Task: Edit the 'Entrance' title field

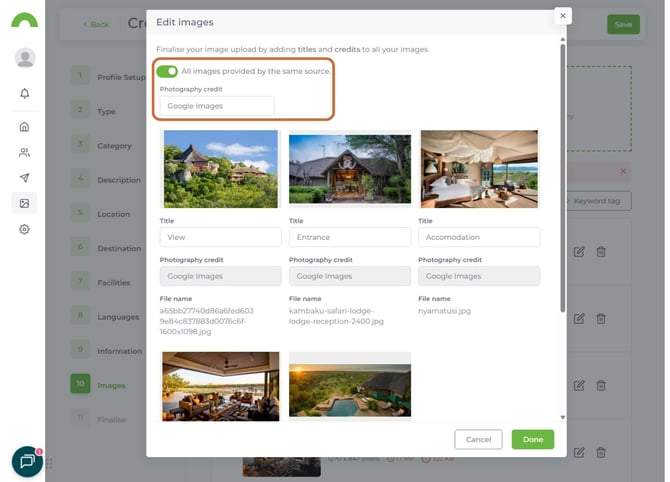Action: [x=349, y=237]
